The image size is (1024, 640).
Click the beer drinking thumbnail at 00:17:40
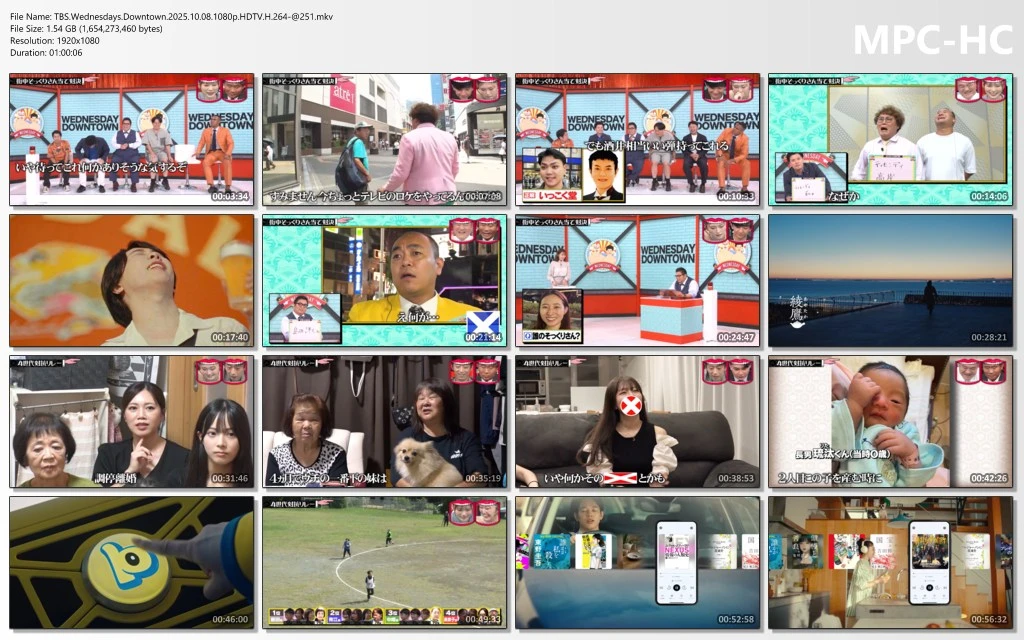[132, 281]
